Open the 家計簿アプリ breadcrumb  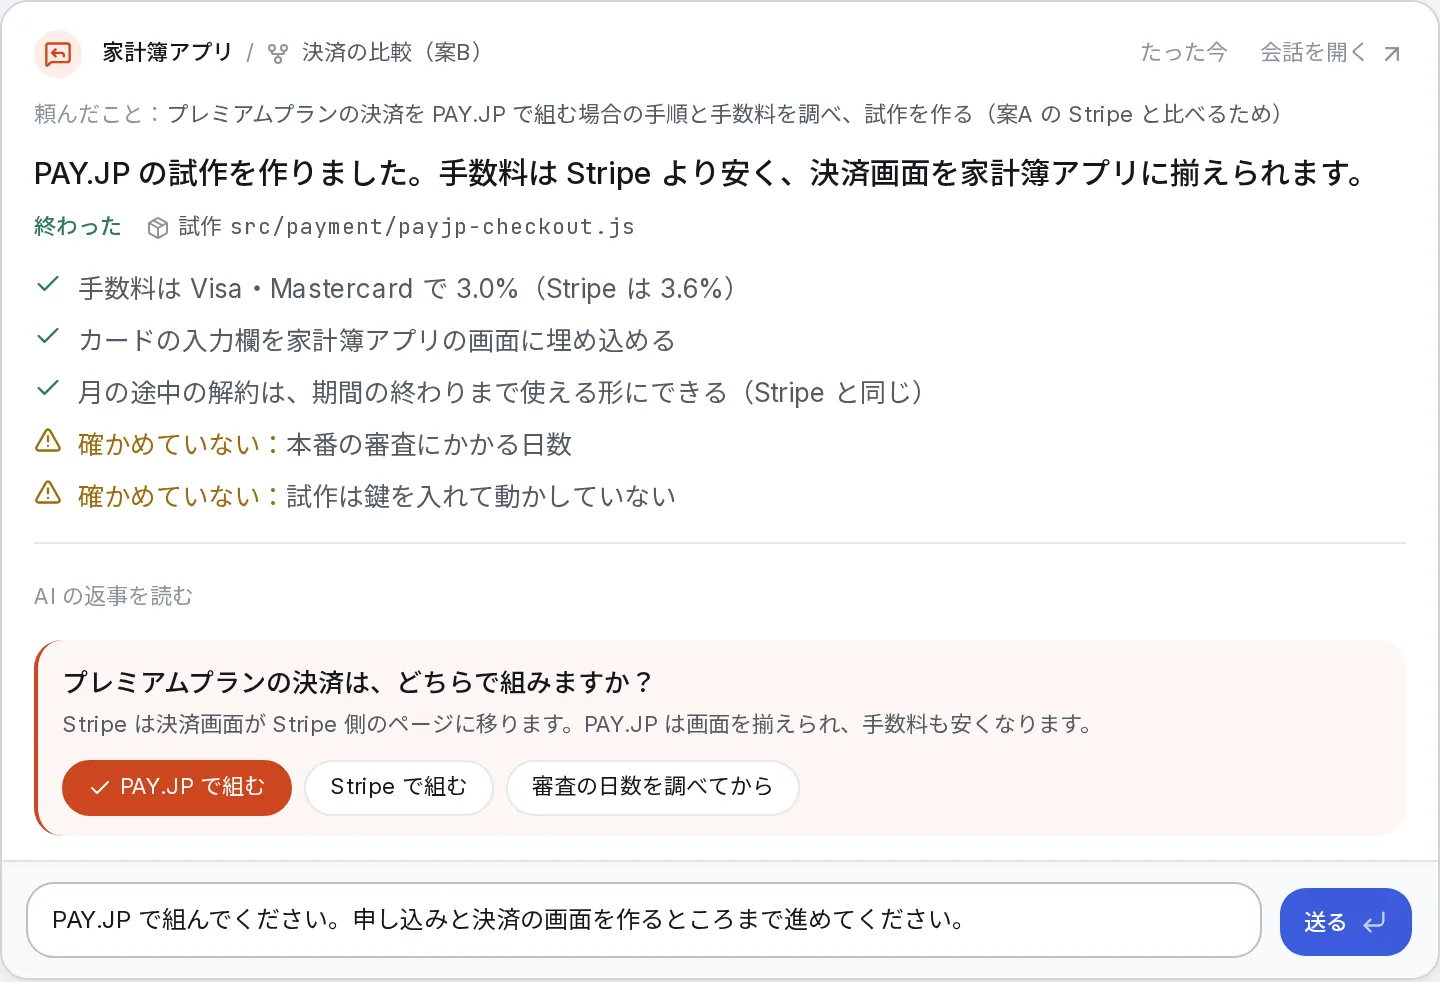tap(167, 53)
